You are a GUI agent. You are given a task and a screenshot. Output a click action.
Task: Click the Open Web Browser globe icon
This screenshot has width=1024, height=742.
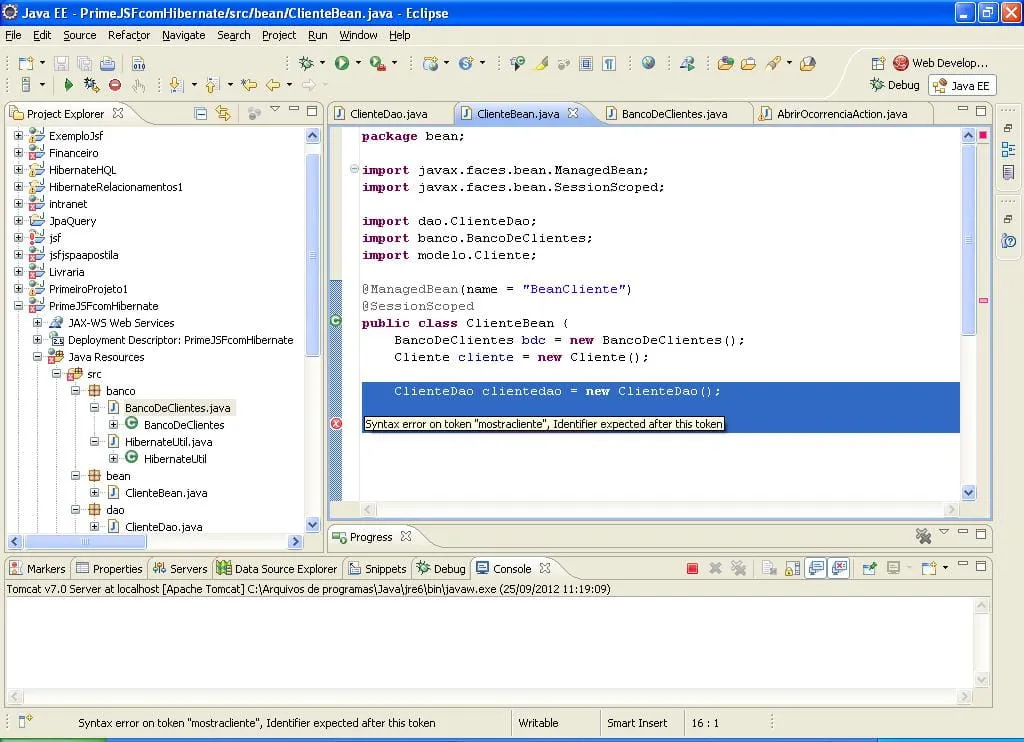(x=648, y=63)
